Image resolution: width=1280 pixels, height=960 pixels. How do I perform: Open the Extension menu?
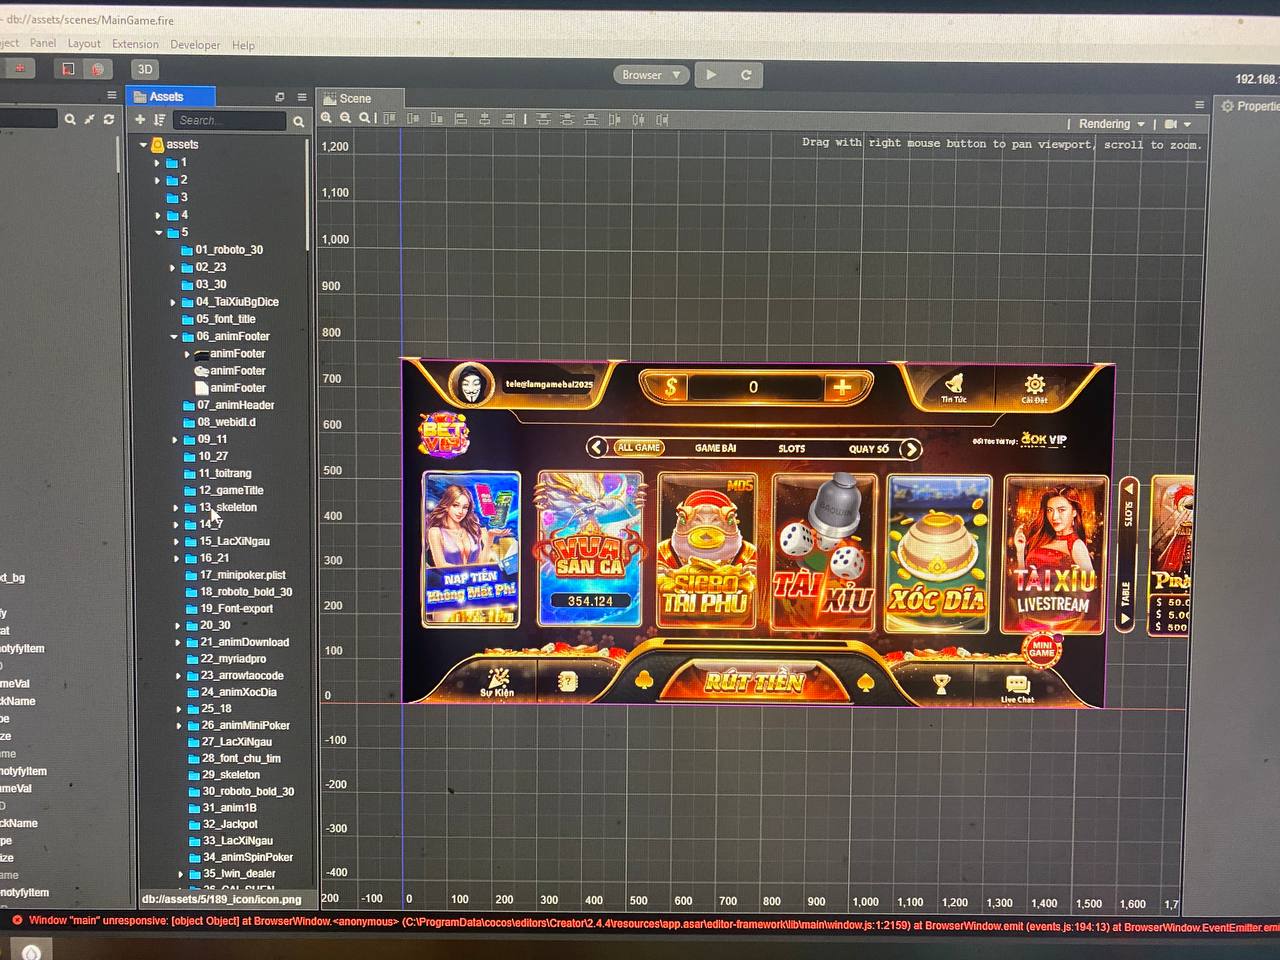(135, 44)
